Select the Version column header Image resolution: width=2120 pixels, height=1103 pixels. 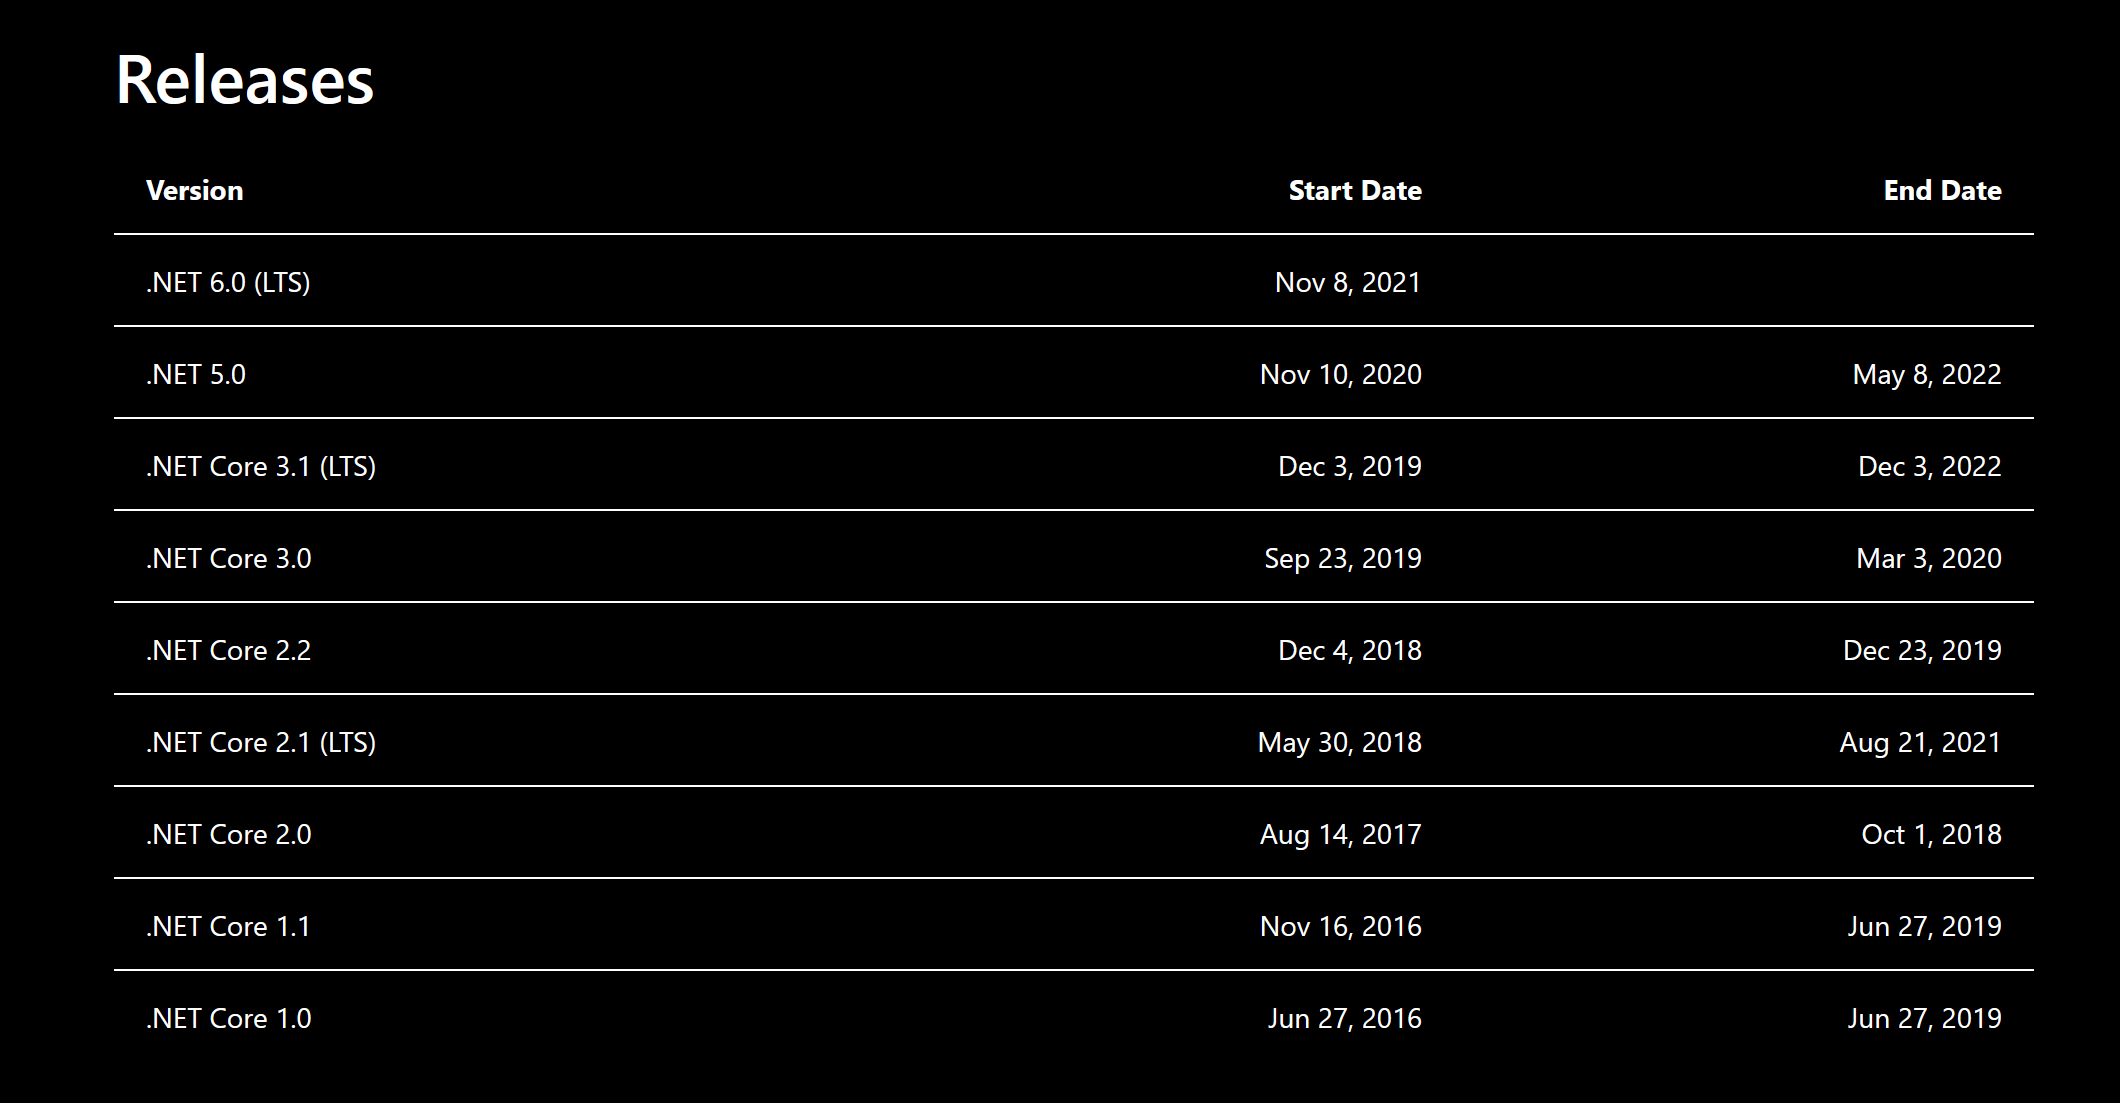(195, 191)
